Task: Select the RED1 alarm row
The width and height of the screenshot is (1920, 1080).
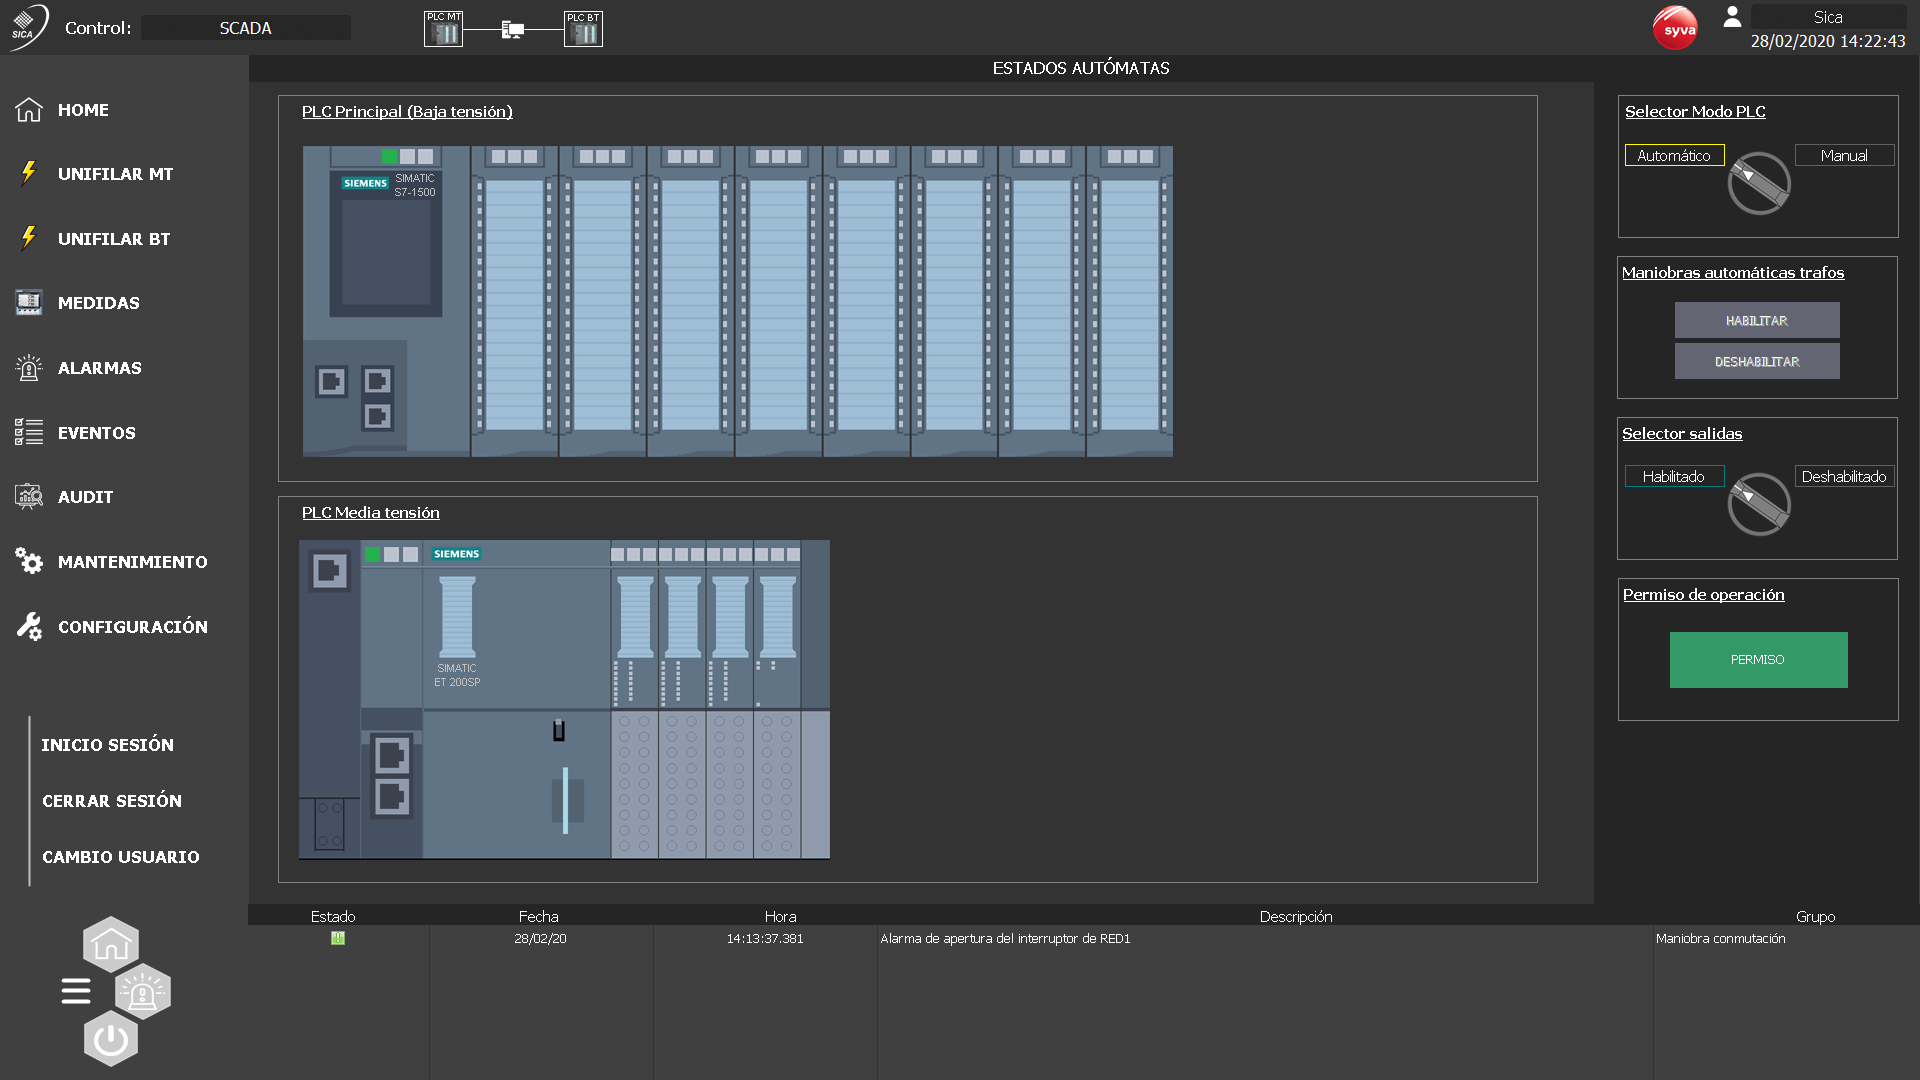Action: (1004, 939)
